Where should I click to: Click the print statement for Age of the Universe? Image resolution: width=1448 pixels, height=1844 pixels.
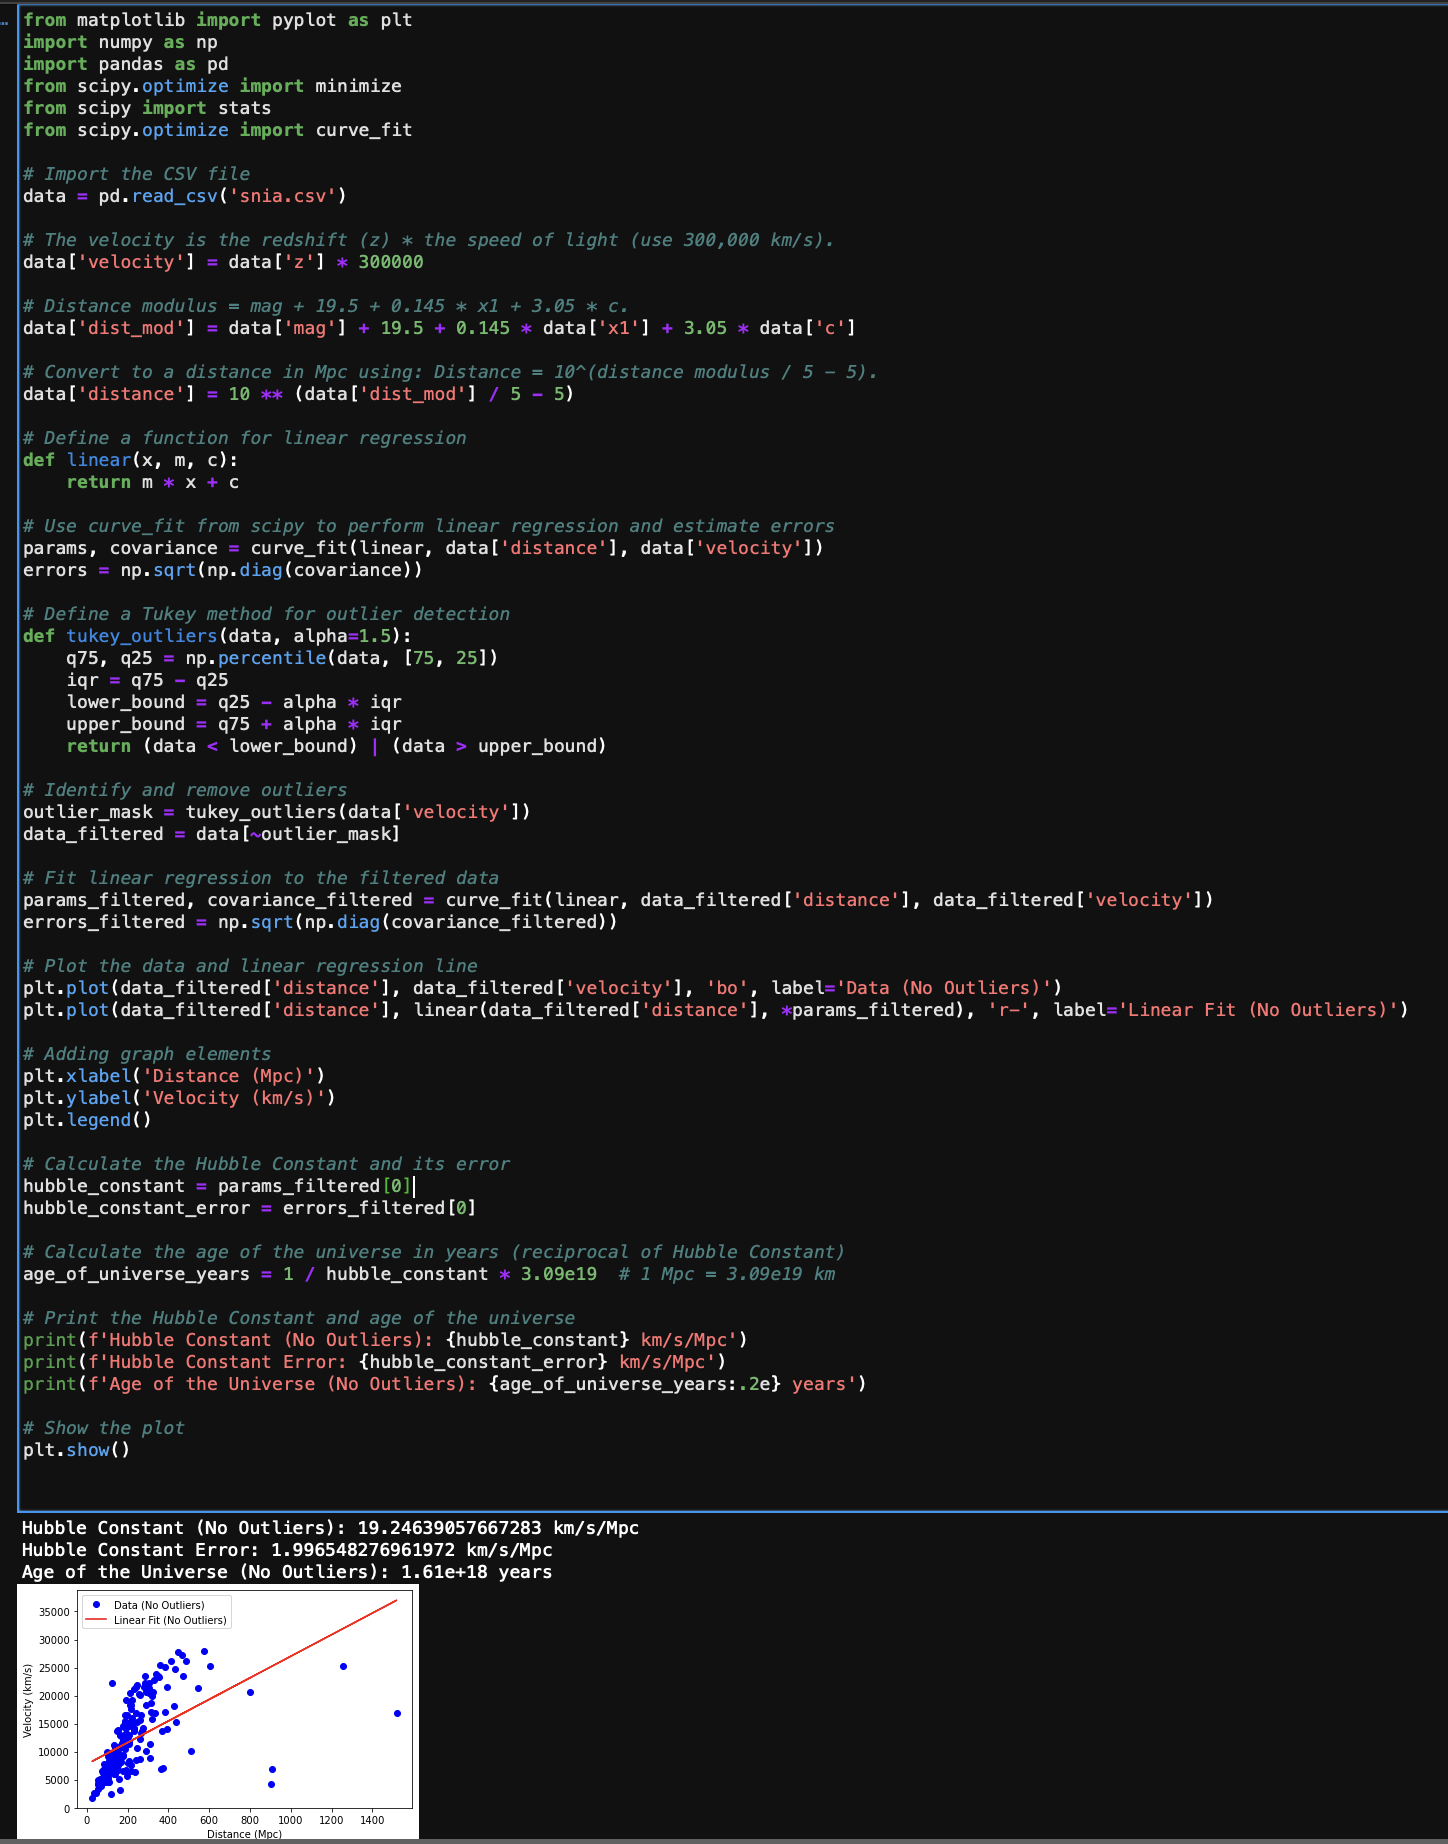pyautogui.click(x=445, y=1384)
